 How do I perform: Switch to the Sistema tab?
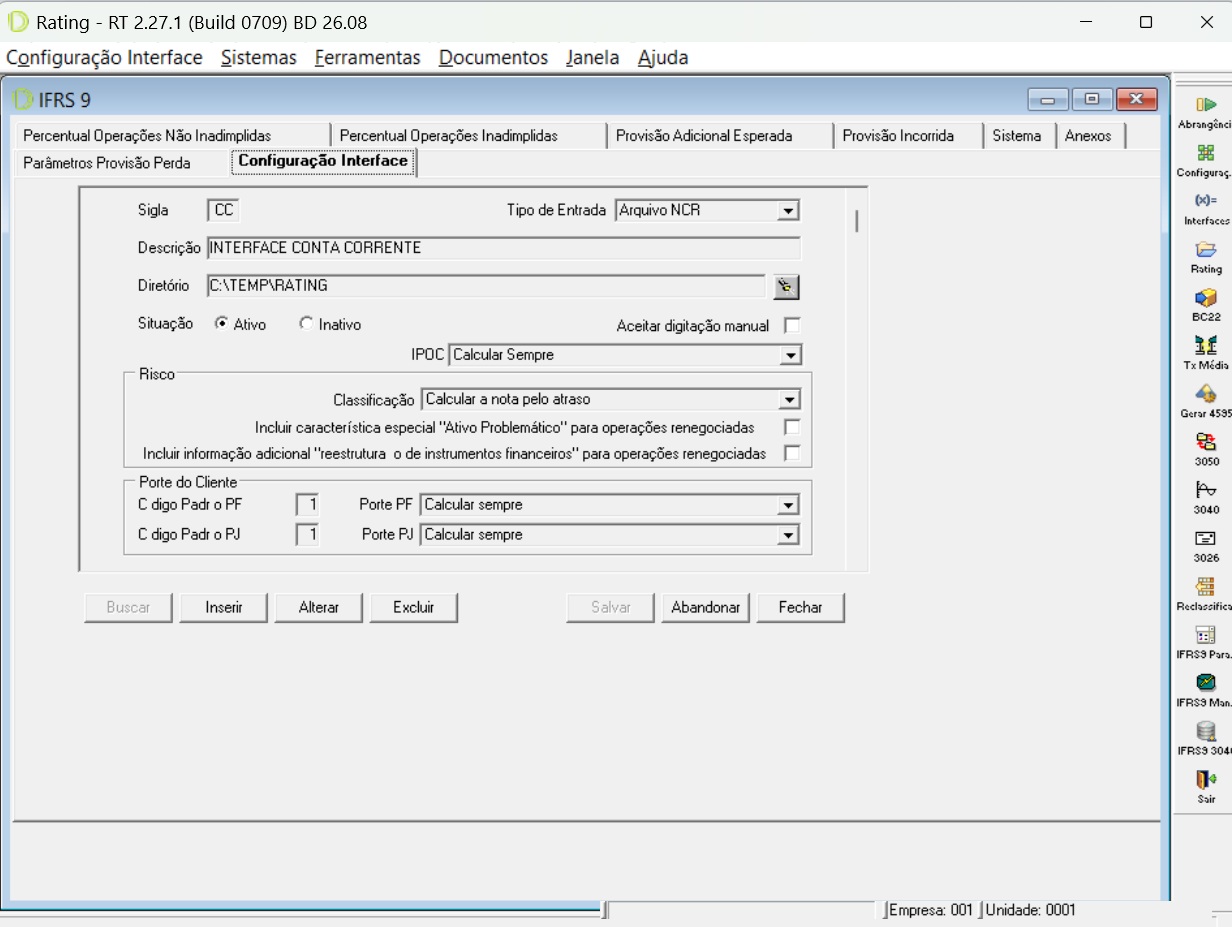click(x=1020, y=136)
